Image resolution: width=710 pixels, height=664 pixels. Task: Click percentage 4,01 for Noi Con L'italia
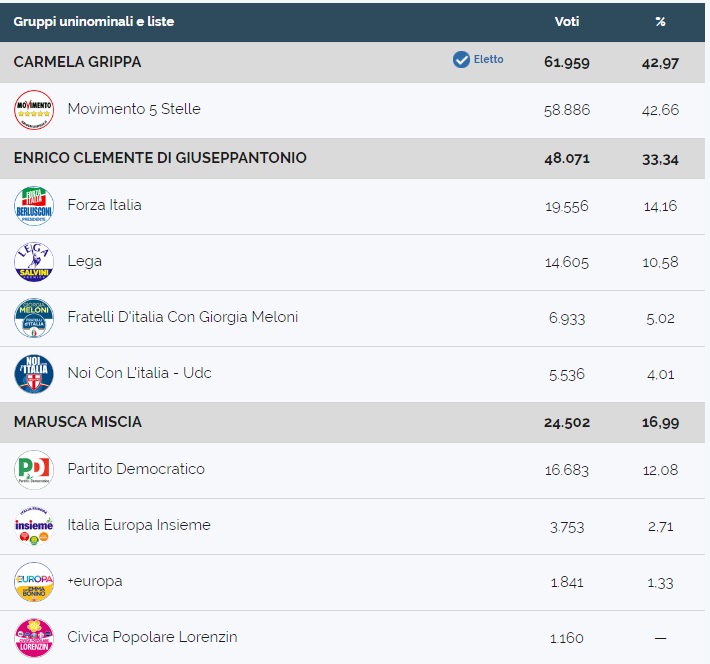coord(660,375)
